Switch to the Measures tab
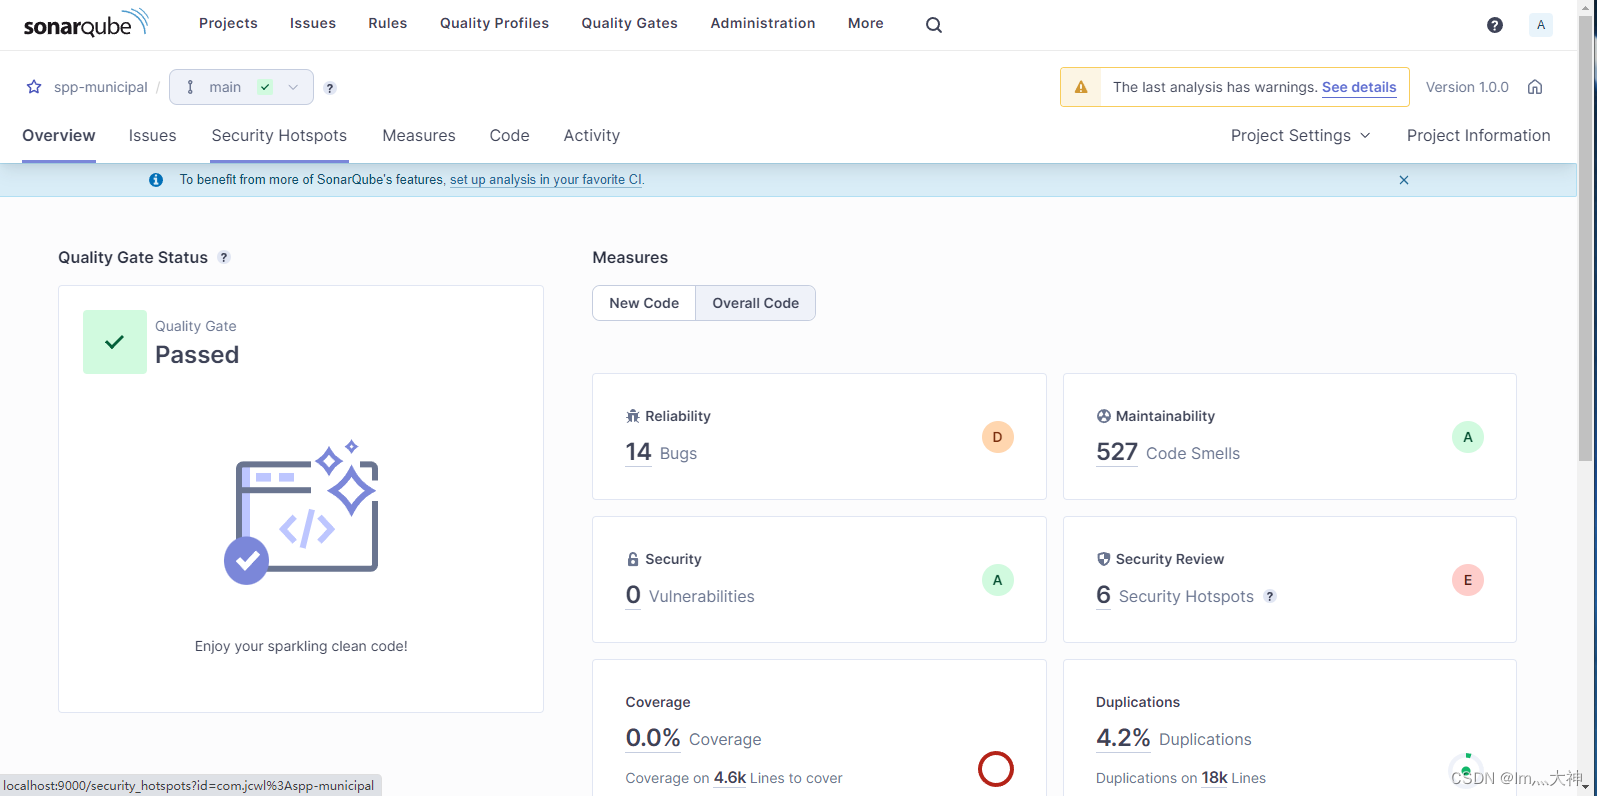 (419, 135)
